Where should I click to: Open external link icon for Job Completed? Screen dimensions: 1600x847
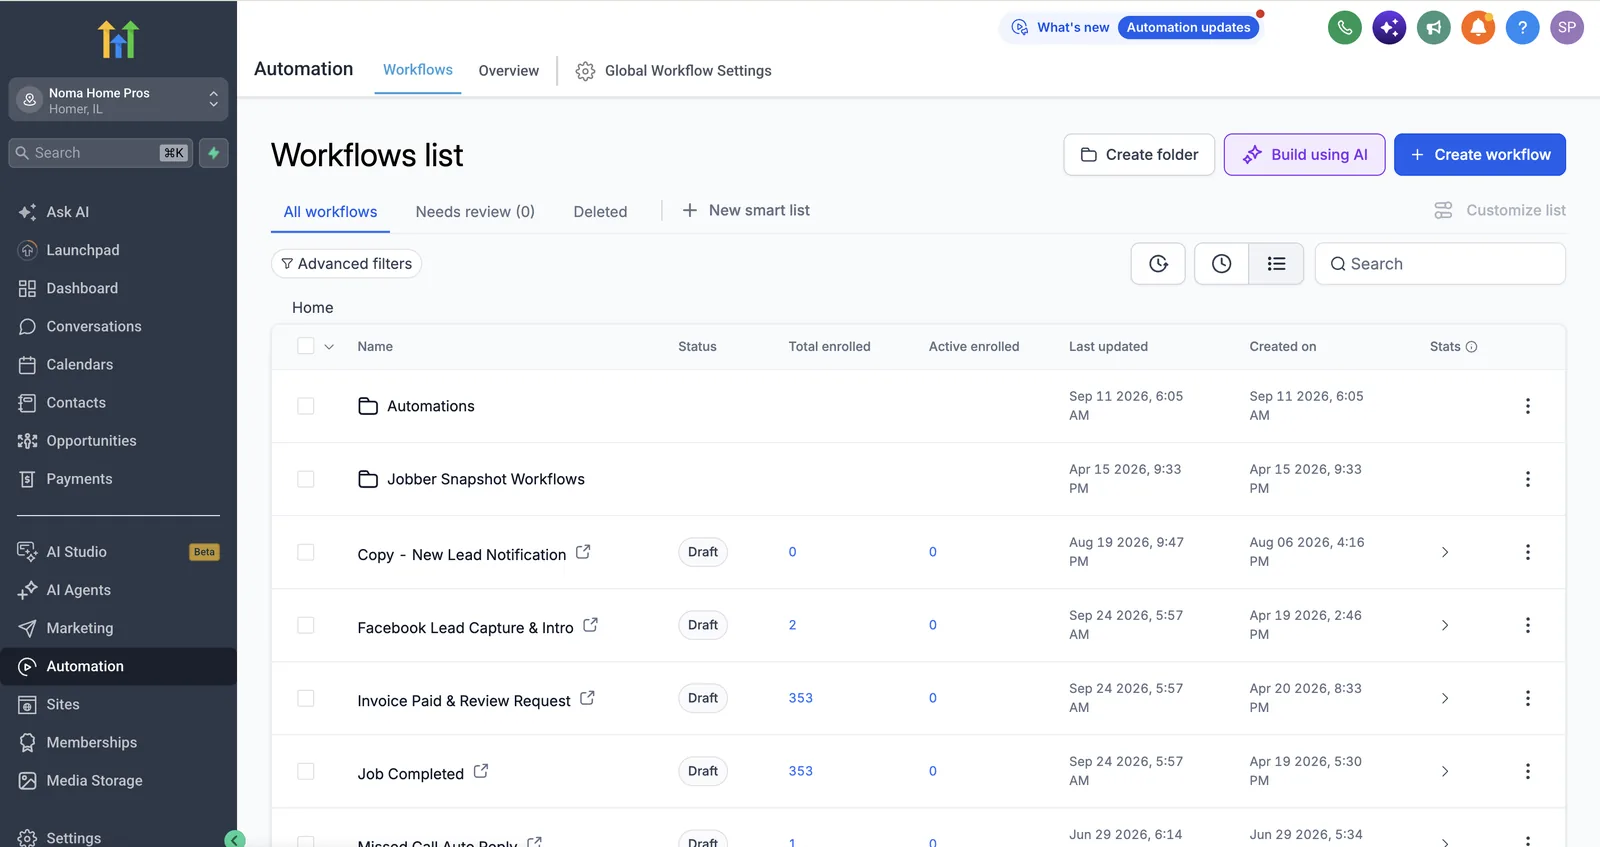tap(481, 771)
